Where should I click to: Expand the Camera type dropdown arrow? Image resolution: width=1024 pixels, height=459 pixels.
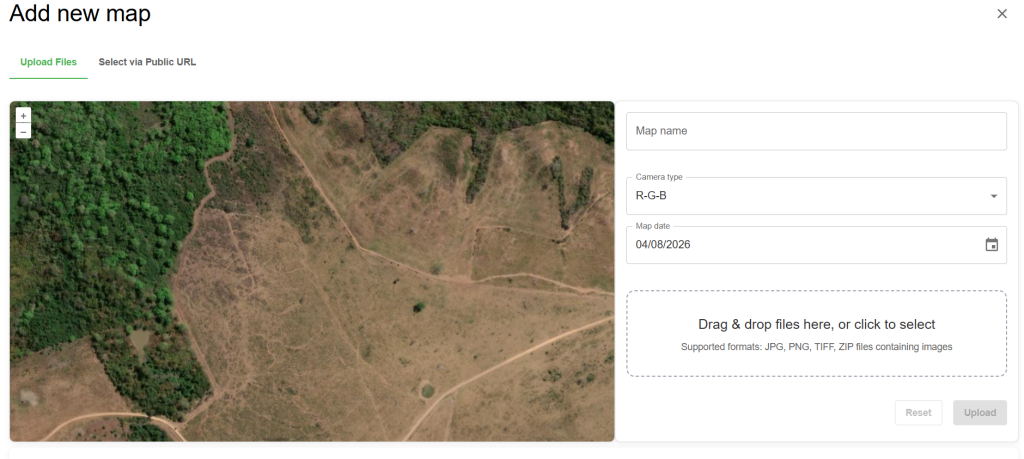[993, 196]
